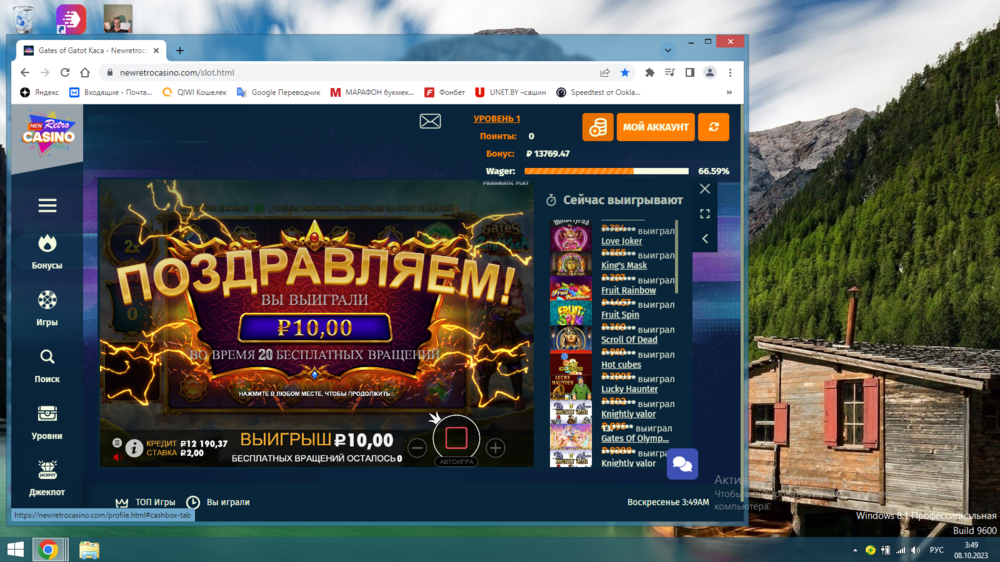
Task: Open the Игры section in sidebar
Action: [x=47, y=301]
